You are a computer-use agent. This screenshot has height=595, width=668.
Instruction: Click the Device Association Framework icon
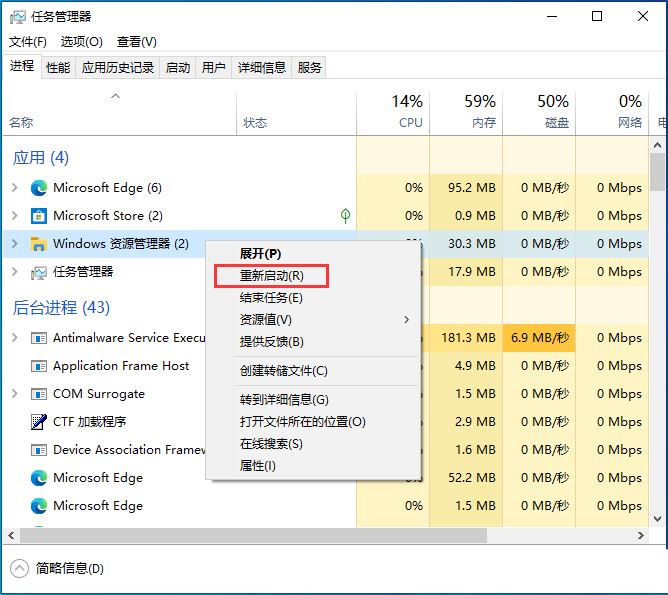[x=39, y=450]
